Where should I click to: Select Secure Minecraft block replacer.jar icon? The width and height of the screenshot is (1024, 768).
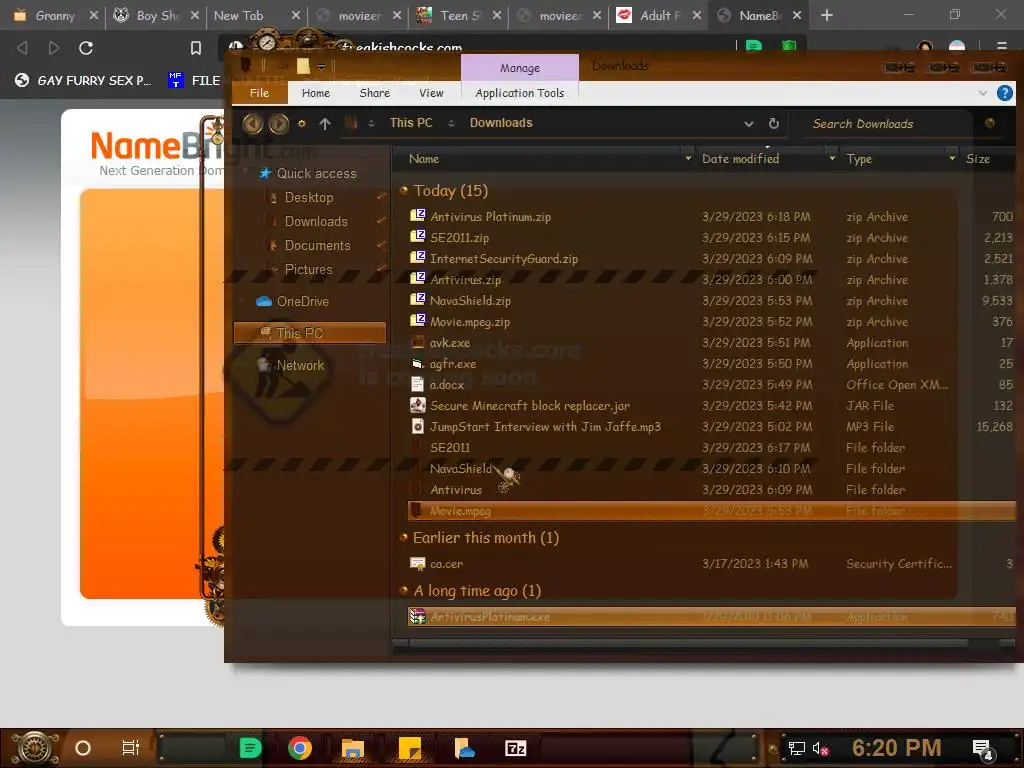point(417,405)
